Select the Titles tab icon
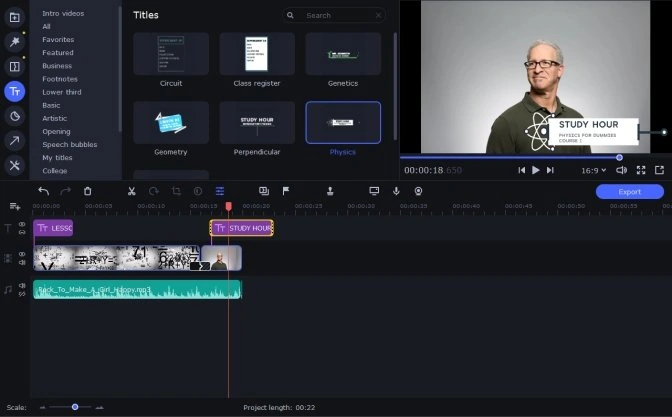The width and height of the screenshot is (672, 417). (x=15, y=91)
